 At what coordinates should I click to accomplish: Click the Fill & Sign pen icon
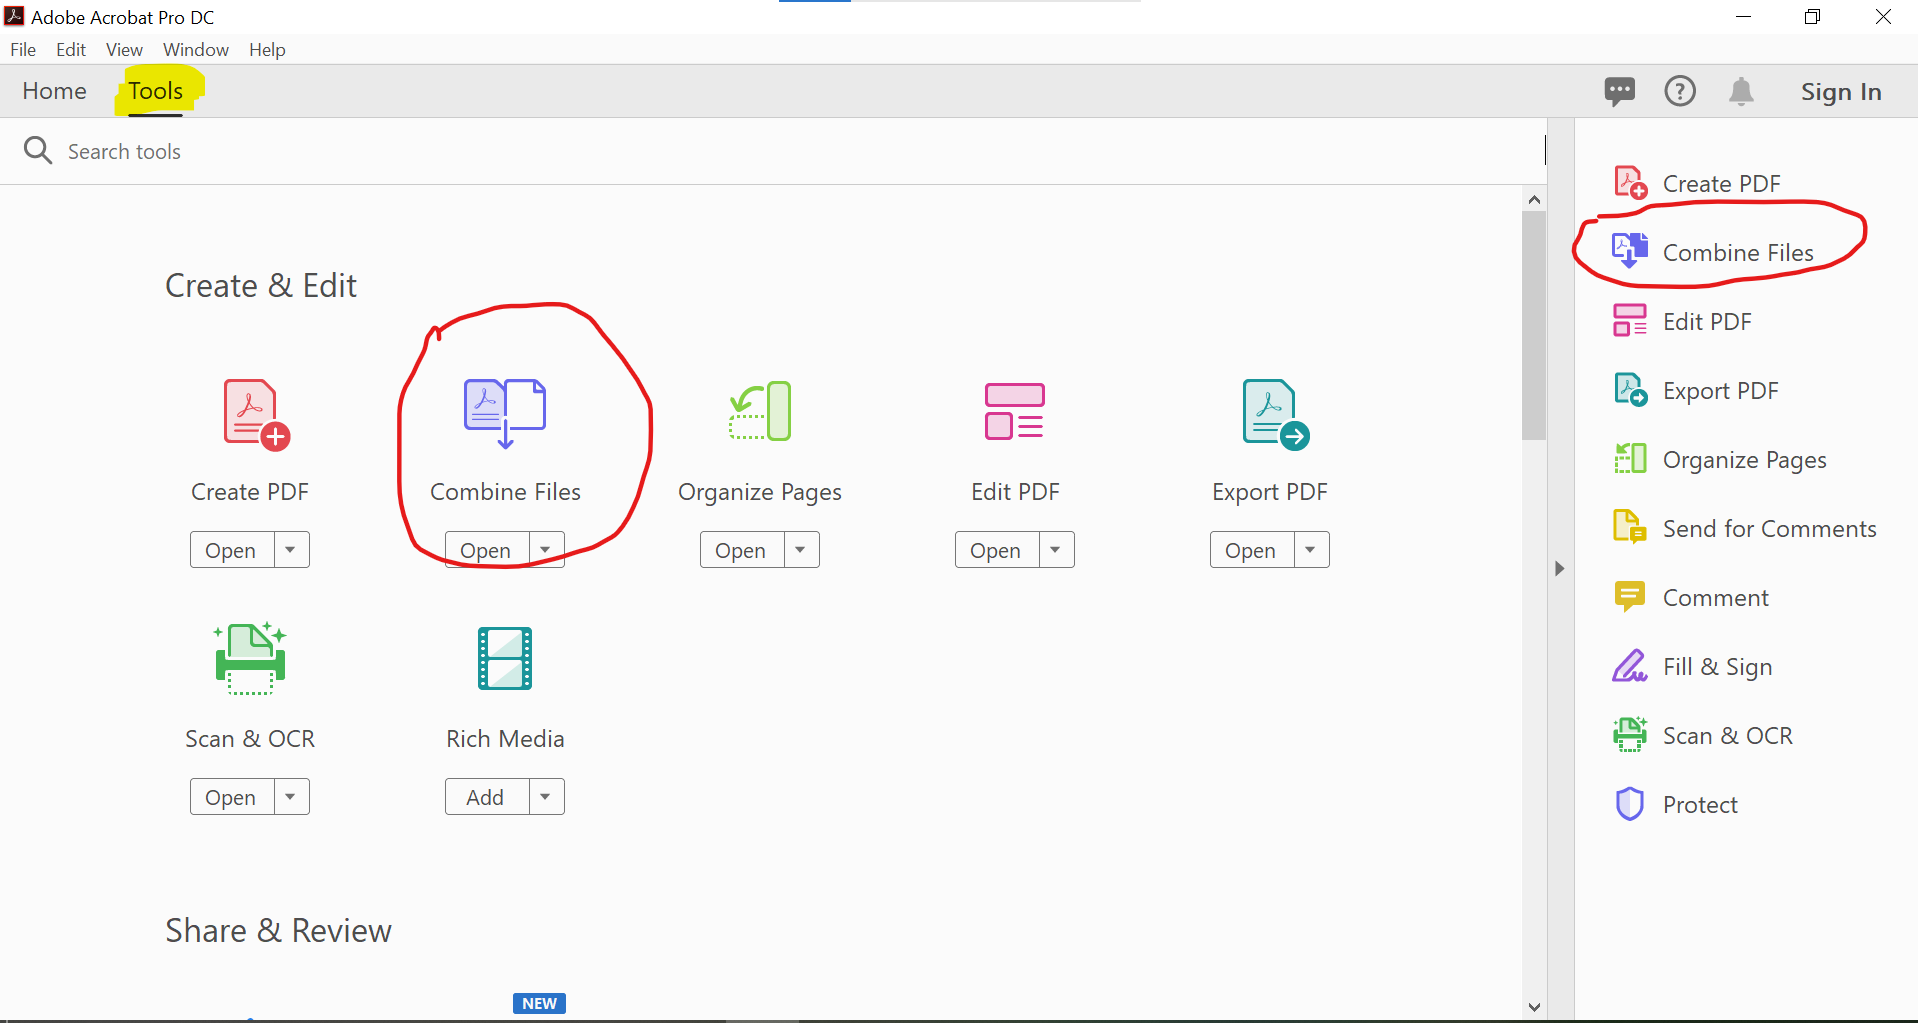click(1630, 666)
